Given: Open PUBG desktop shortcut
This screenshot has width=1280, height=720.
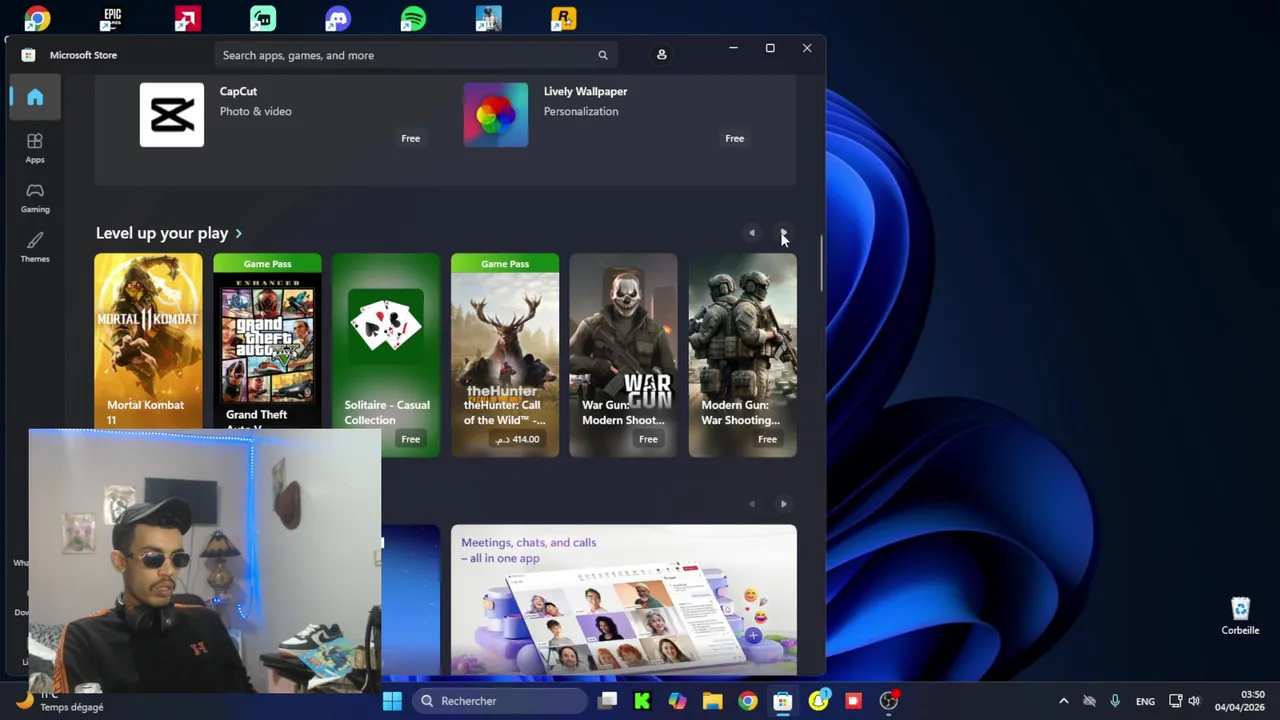Looking at the screenshot, I should click(x=488, y=18).
